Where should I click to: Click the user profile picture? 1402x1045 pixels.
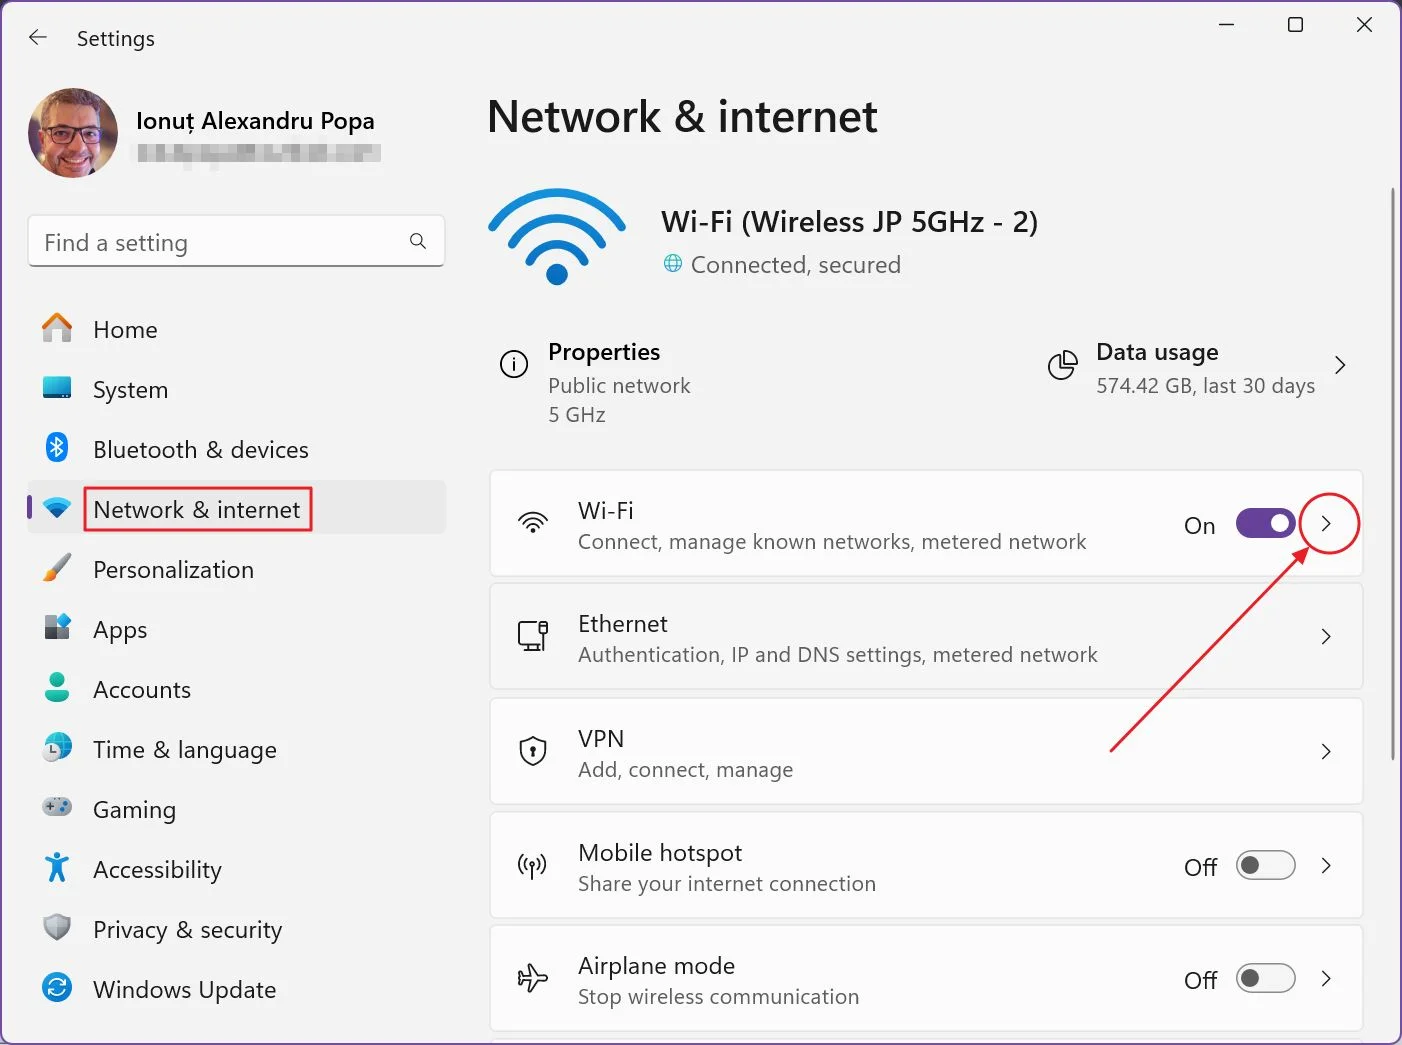pos(73,133)
